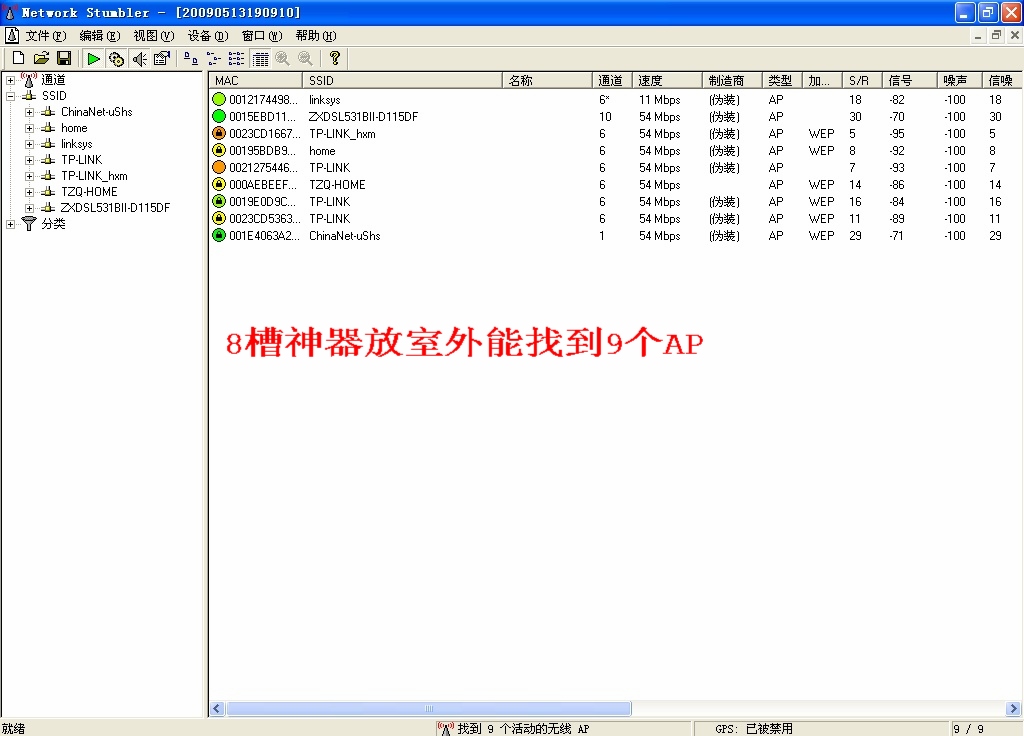Expand the ChinaNet-uShs tree node
The width and height of the screenshot is (1024, 736).
coord(29,112)
